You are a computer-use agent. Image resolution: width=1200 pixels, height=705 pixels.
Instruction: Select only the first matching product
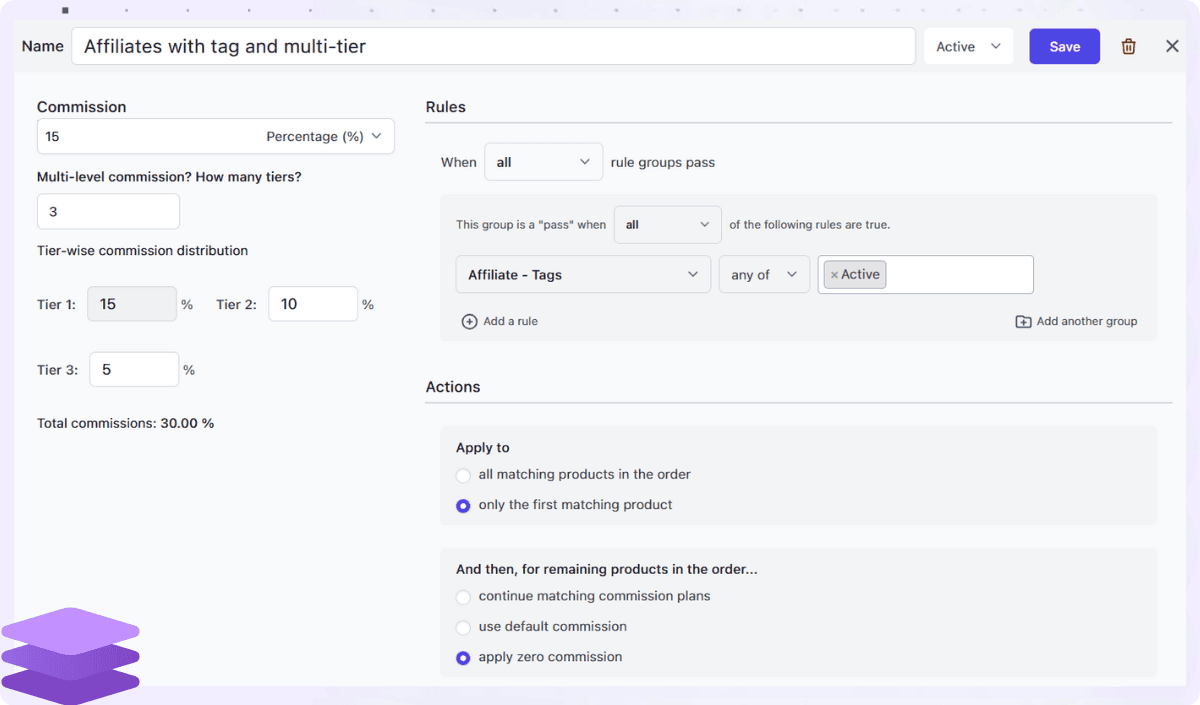pos(463,506)
